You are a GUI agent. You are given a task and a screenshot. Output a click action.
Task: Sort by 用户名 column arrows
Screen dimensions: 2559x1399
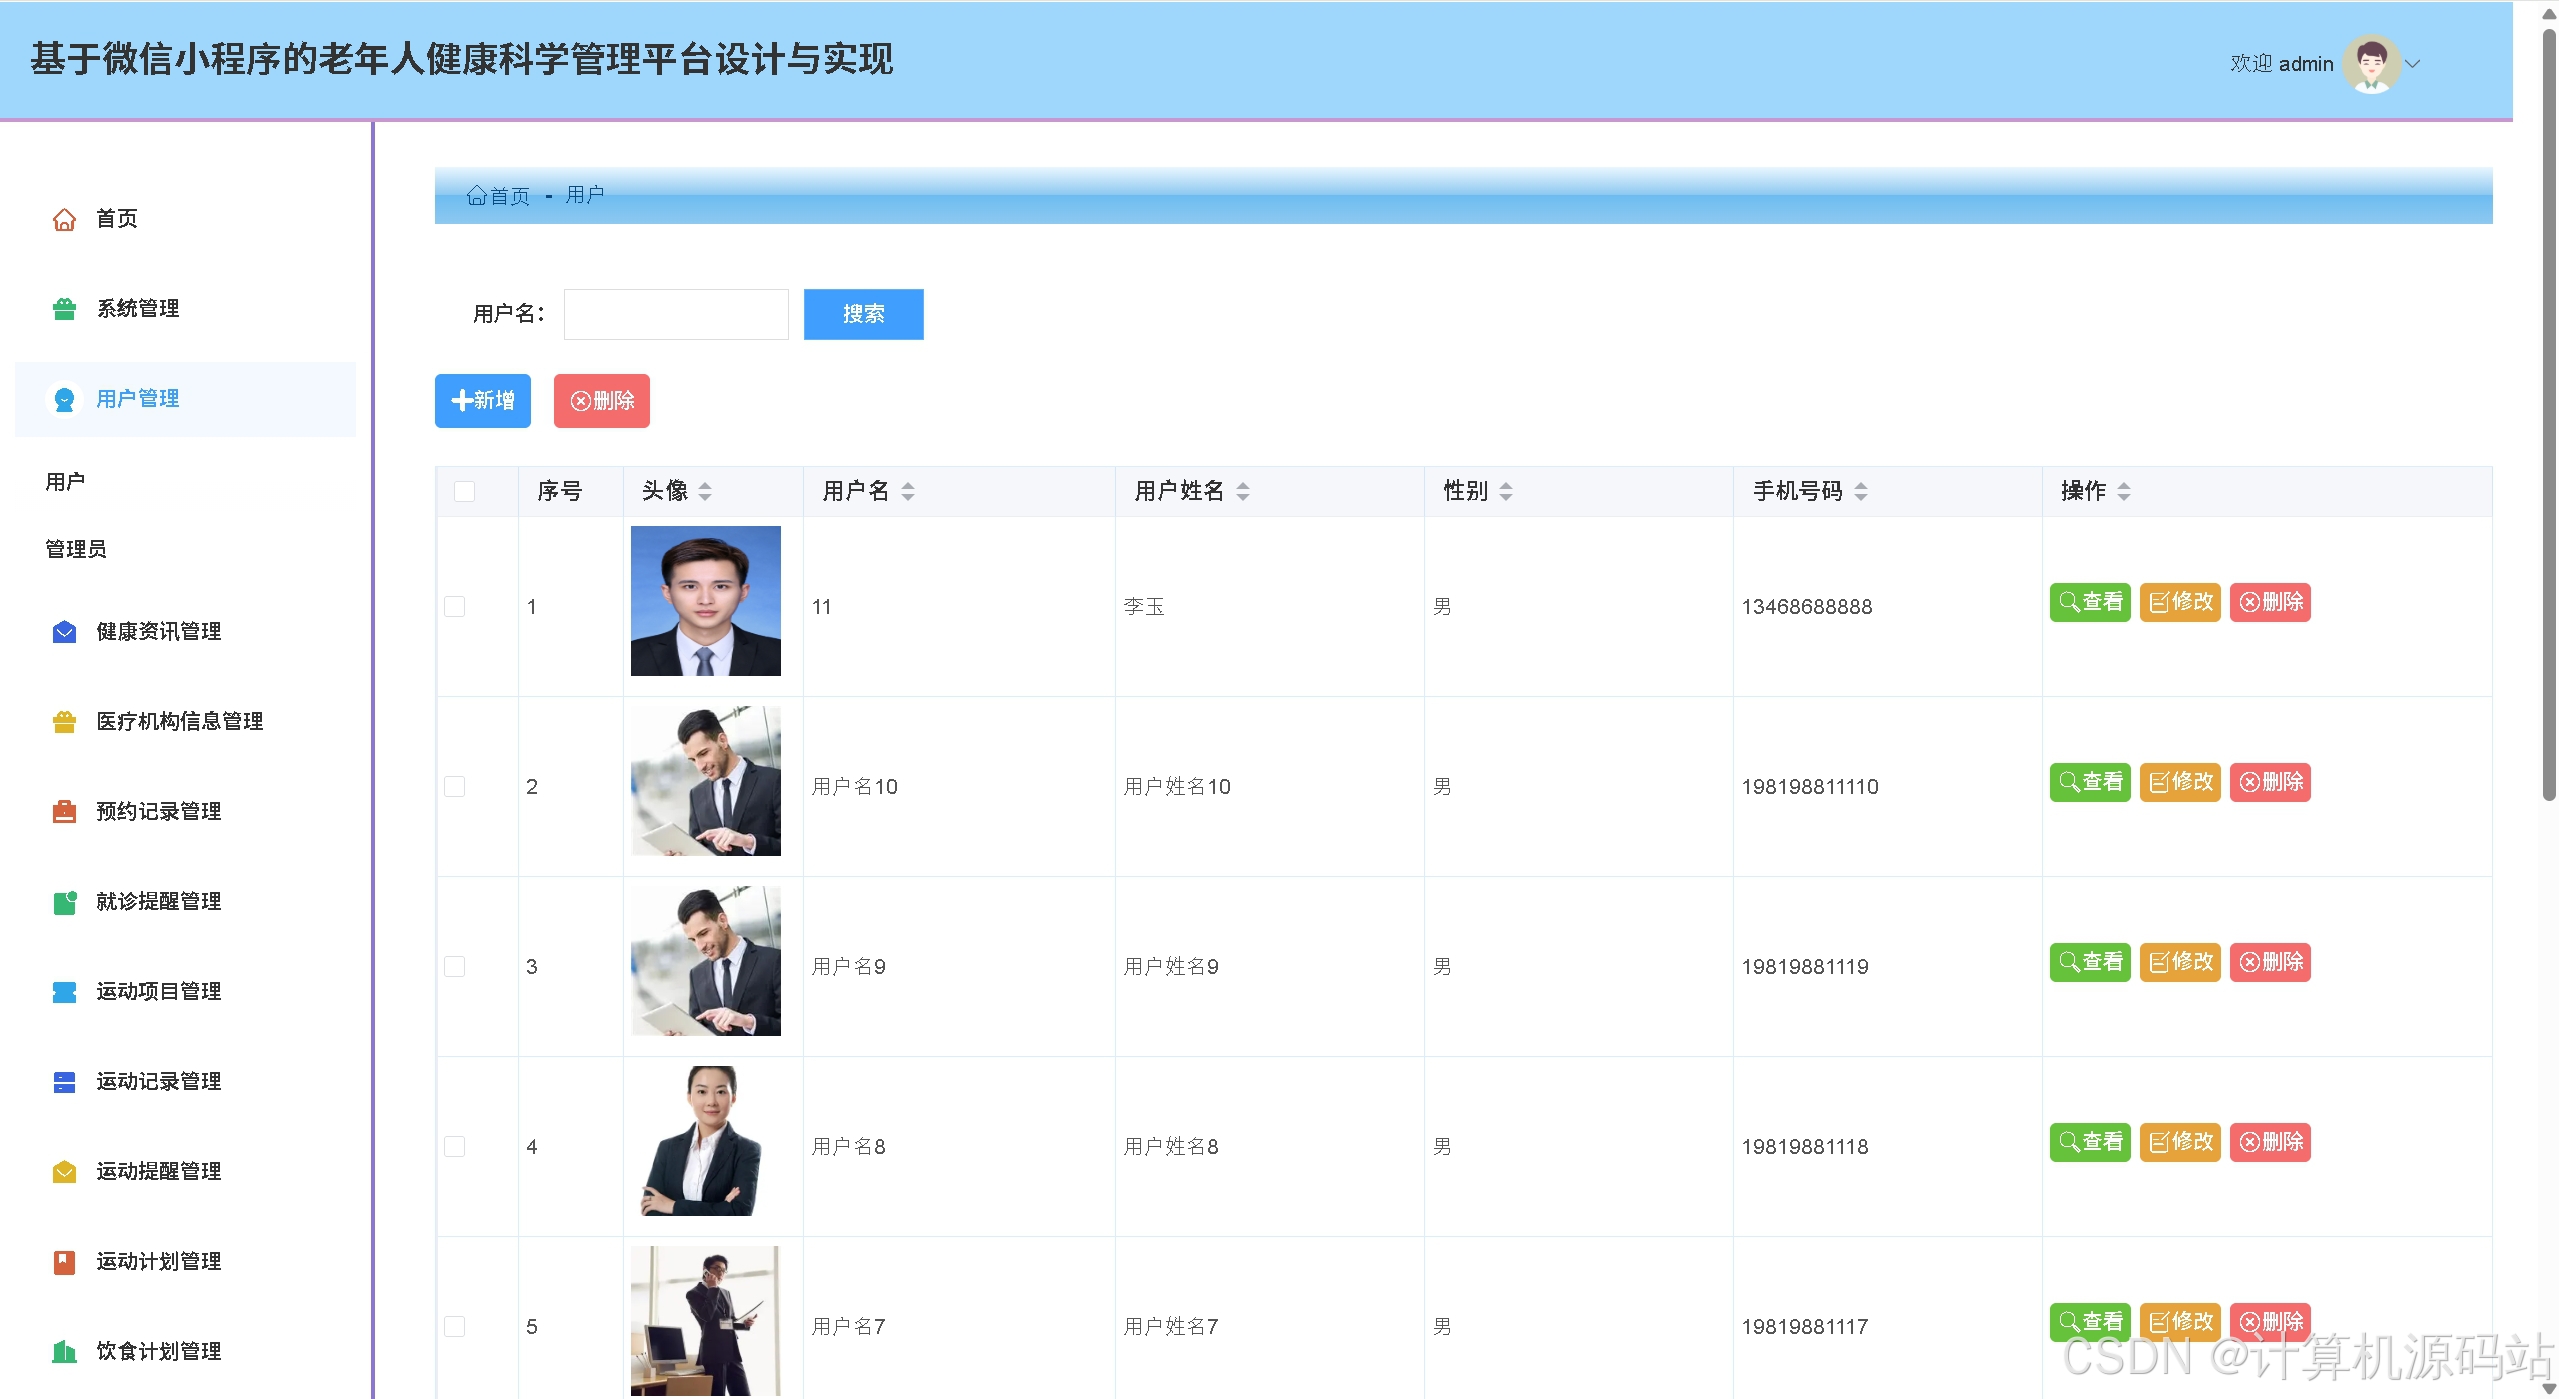(908, 491)
